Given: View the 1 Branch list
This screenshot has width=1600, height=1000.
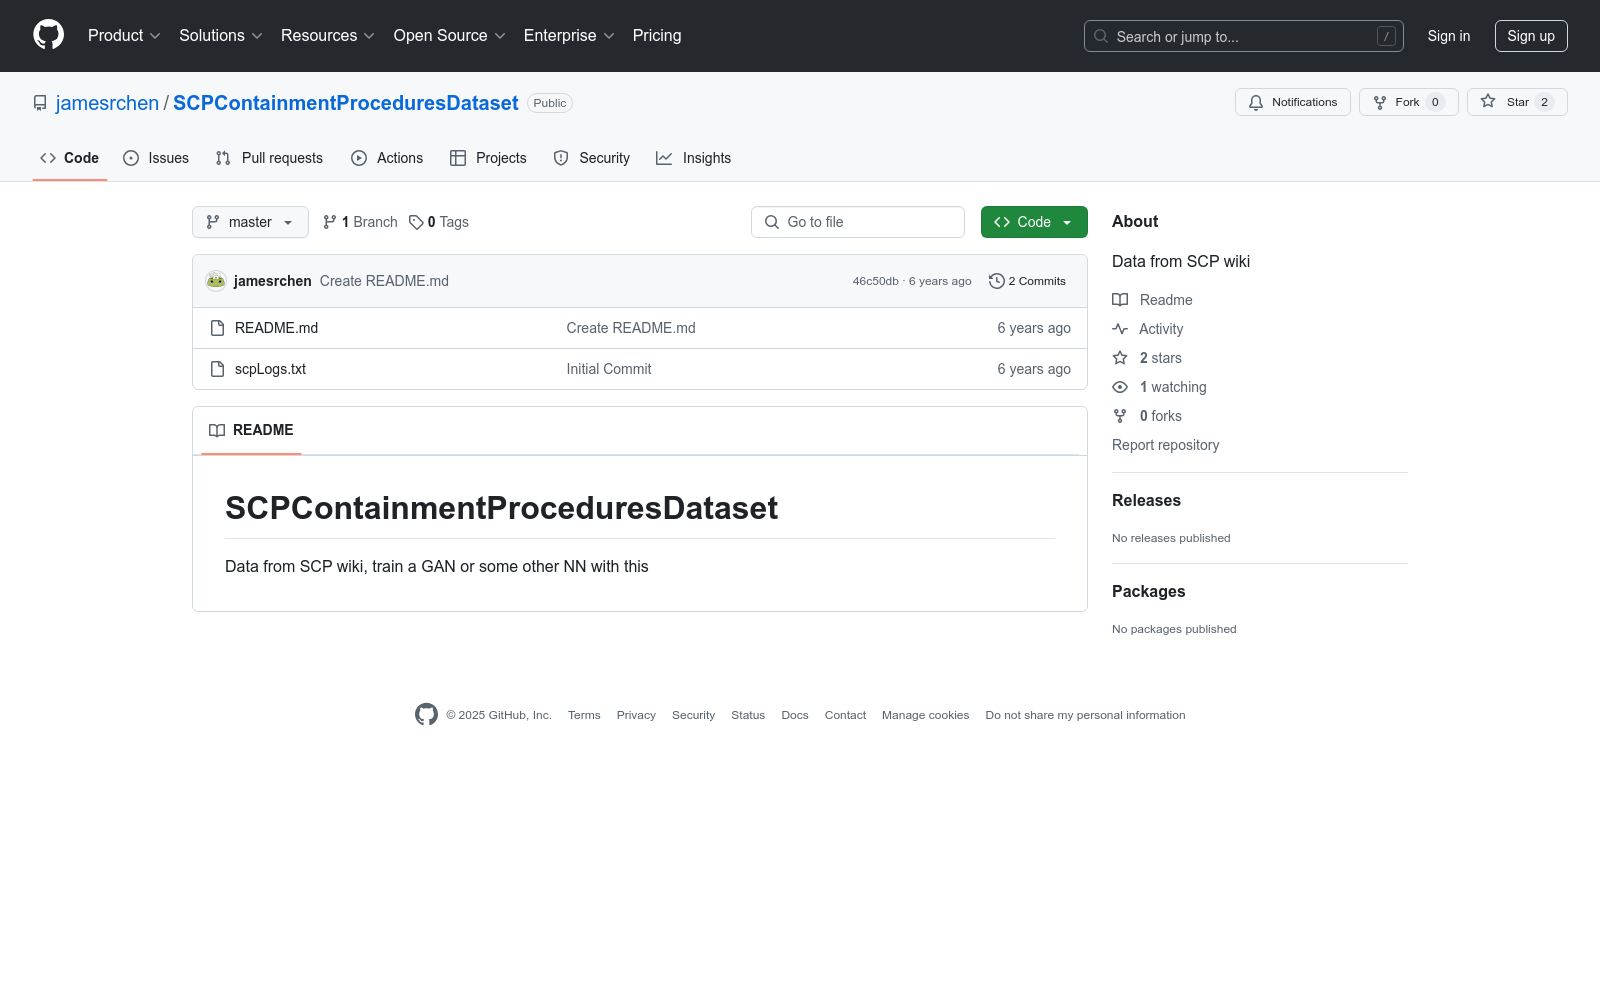Looking at the screenshot, I should click(x=360, y=222).
